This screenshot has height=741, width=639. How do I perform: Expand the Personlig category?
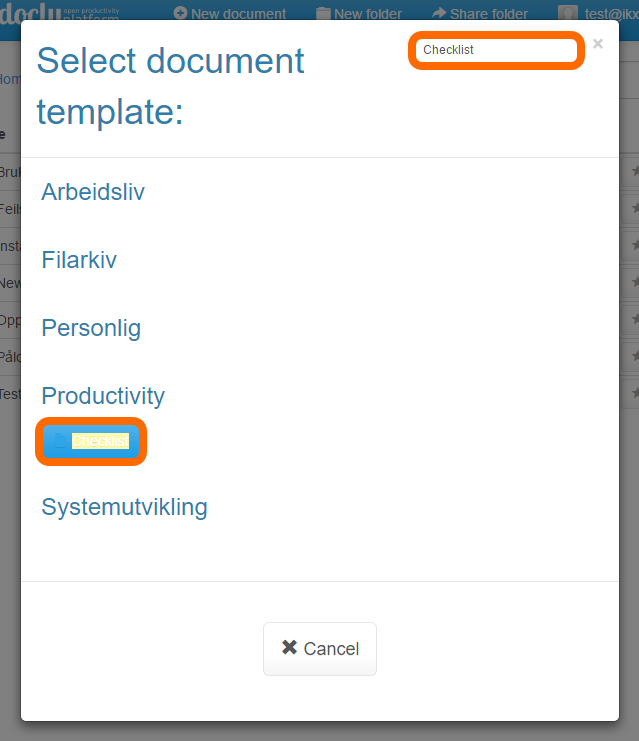pos(91,328)
